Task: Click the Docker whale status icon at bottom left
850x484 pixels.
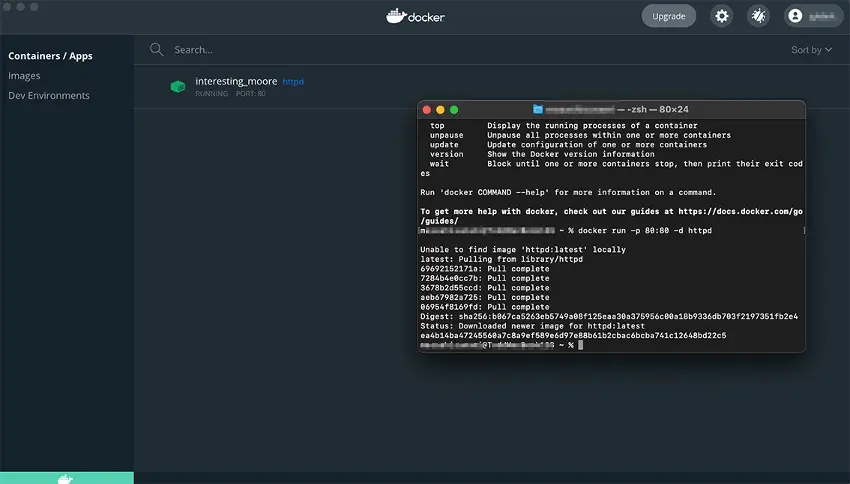Action: pos(66,479)
